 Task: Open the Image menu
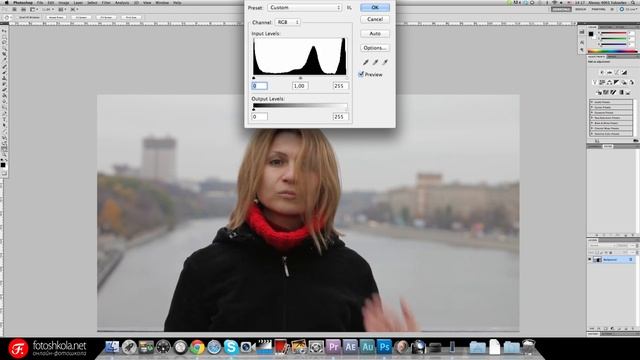click(x=64, y=2)
